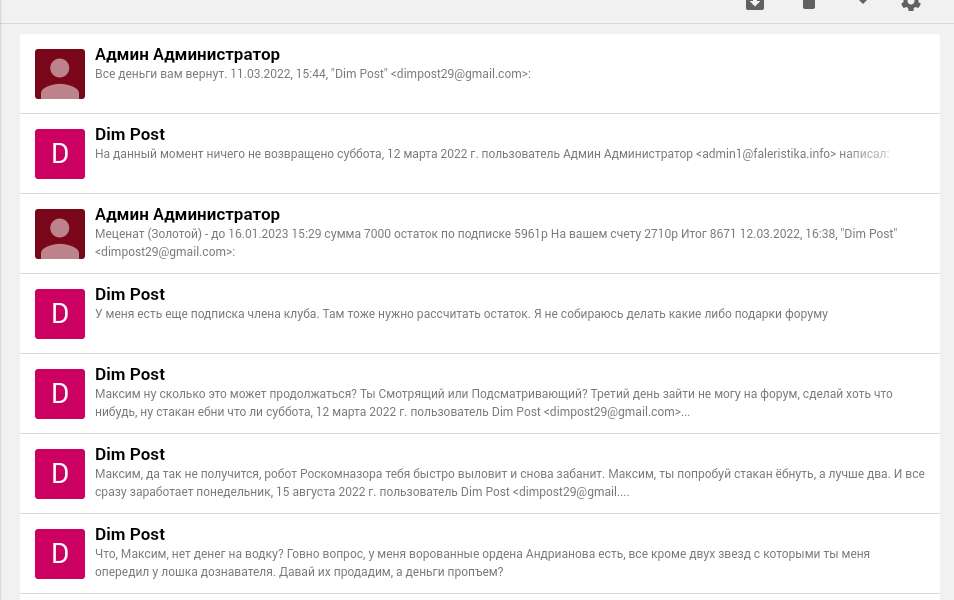
Task: Open the settings gear icon
Action: point(911,4)
